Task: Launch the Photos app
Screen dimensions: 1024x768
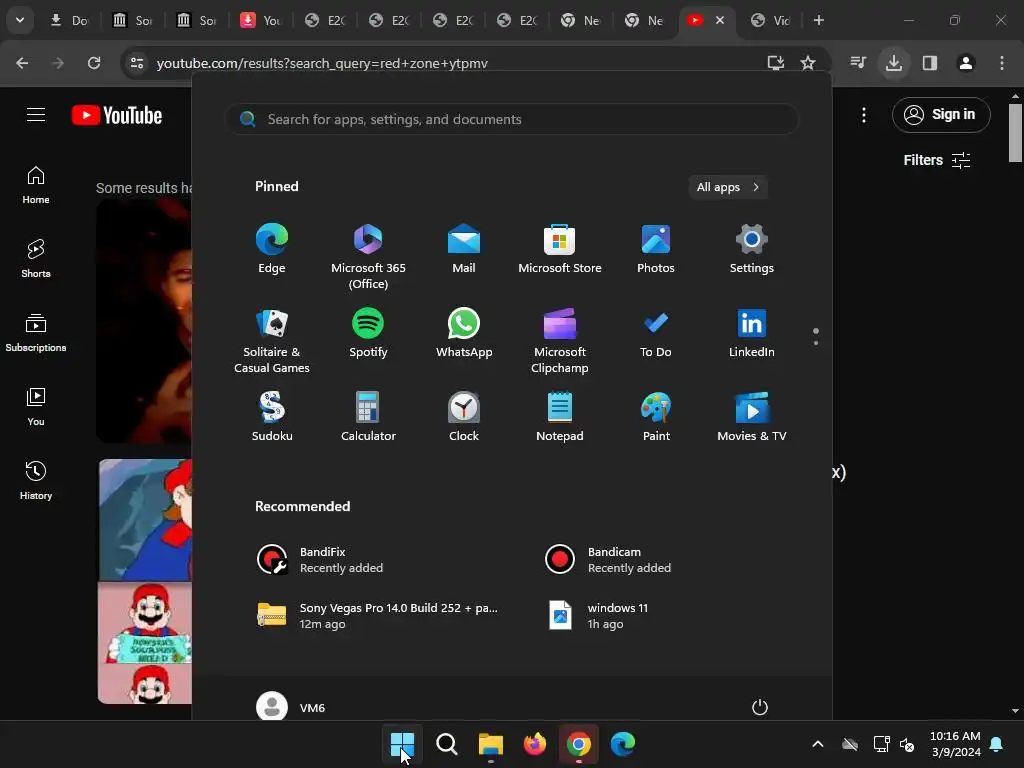Action: (x=656, y=249)
